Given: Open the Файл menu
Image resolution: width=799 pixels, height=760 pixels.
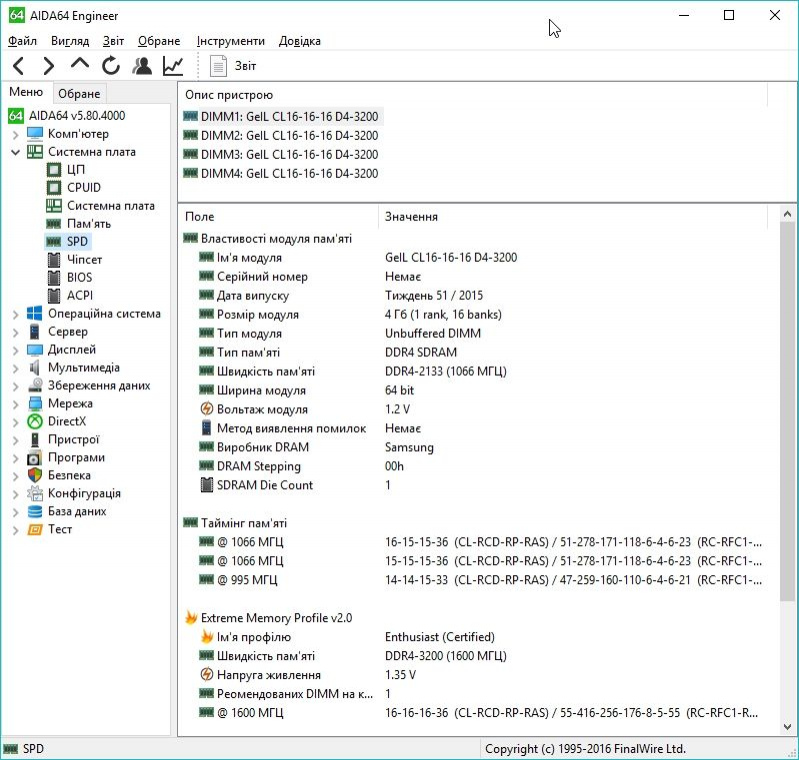Looking at the screenshot, I should pyautogui.click(x=22, y=41).
